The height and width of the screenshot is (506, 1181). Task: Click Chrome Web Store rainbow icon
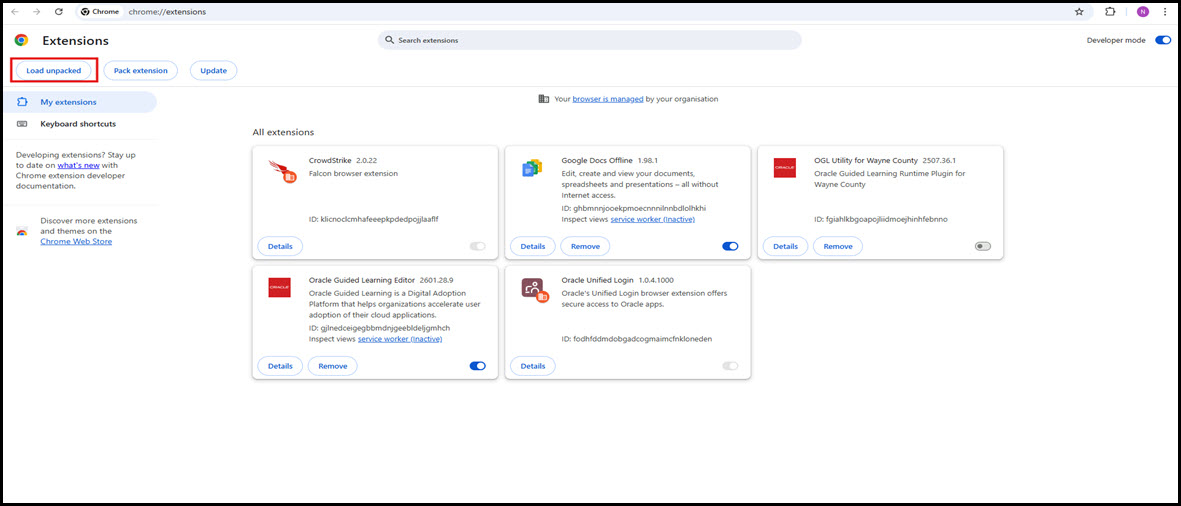(22, 231)
